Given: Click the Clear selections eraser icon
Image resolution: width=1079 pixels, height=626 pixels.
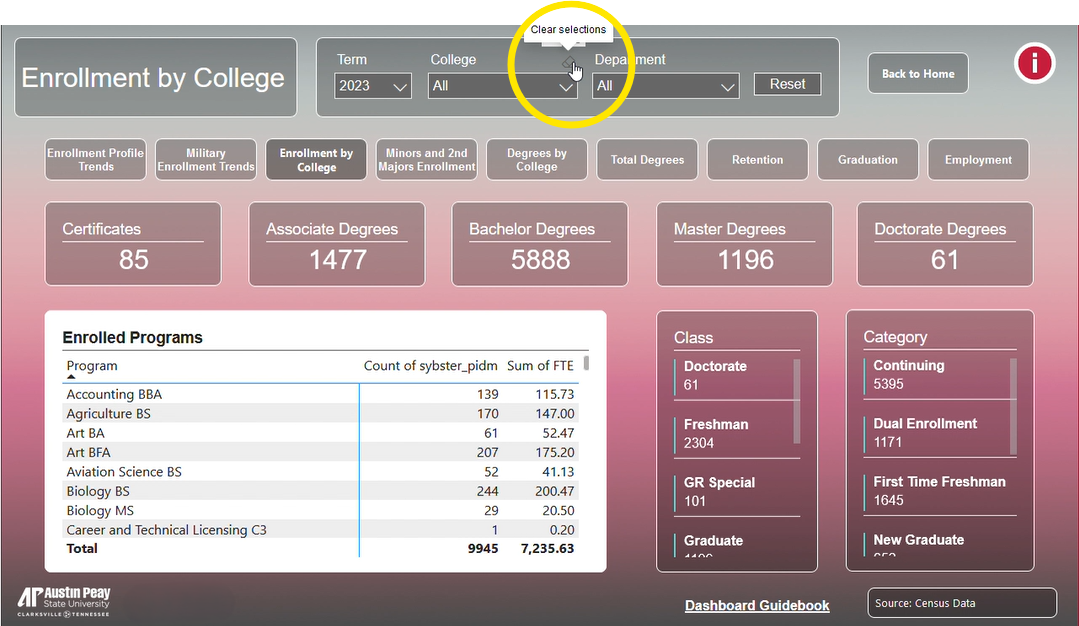Looking at the screenshot, I should click(x=569, y=65).
